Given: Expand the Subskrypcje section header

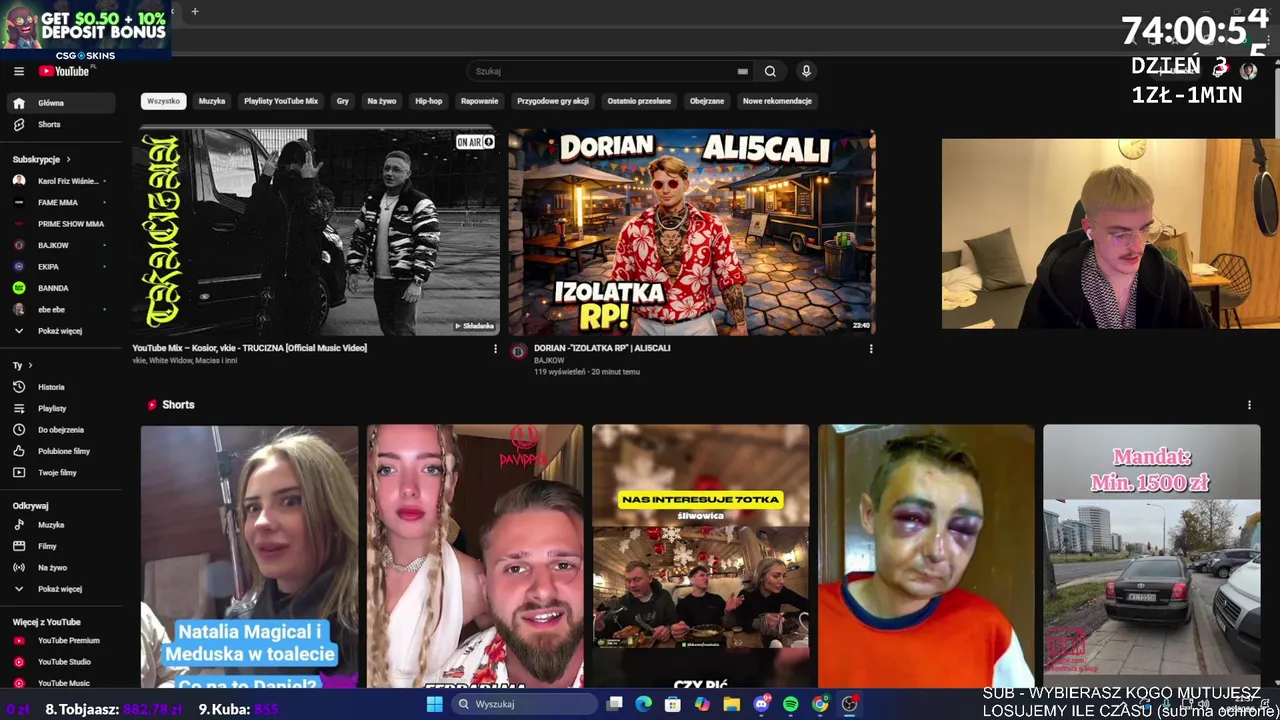Looking at the screenshot, I should 42,159.
